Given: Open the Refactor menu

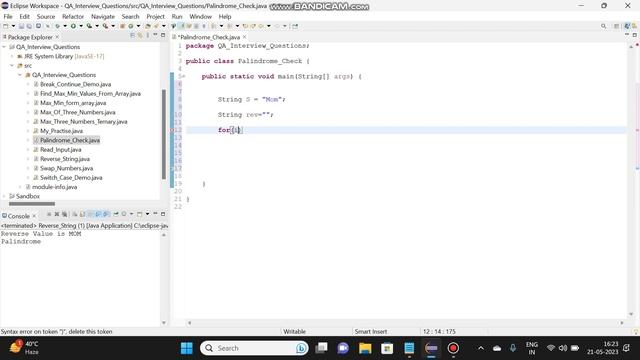Looking at the screenshot, I should pos(73,16).
